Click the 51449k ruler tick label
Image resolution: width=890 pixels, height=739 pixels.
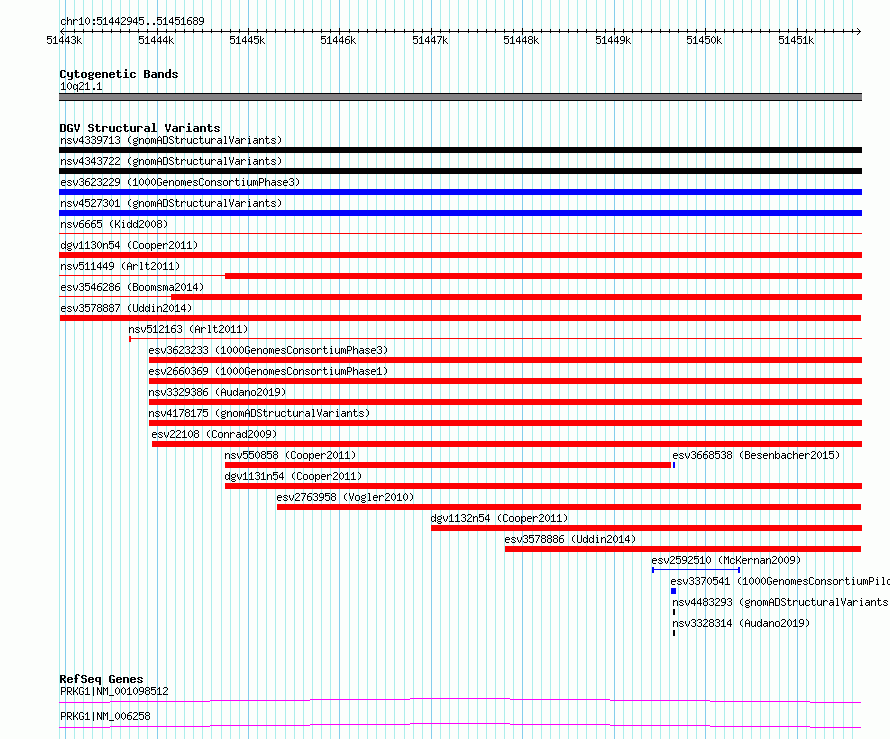coord(613,40)
